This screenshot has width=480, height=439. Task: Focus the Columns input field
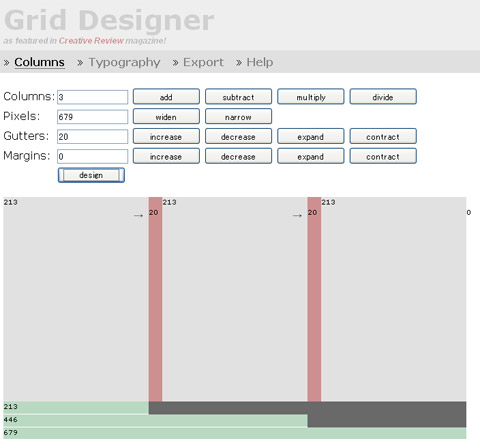click(92, 97)
